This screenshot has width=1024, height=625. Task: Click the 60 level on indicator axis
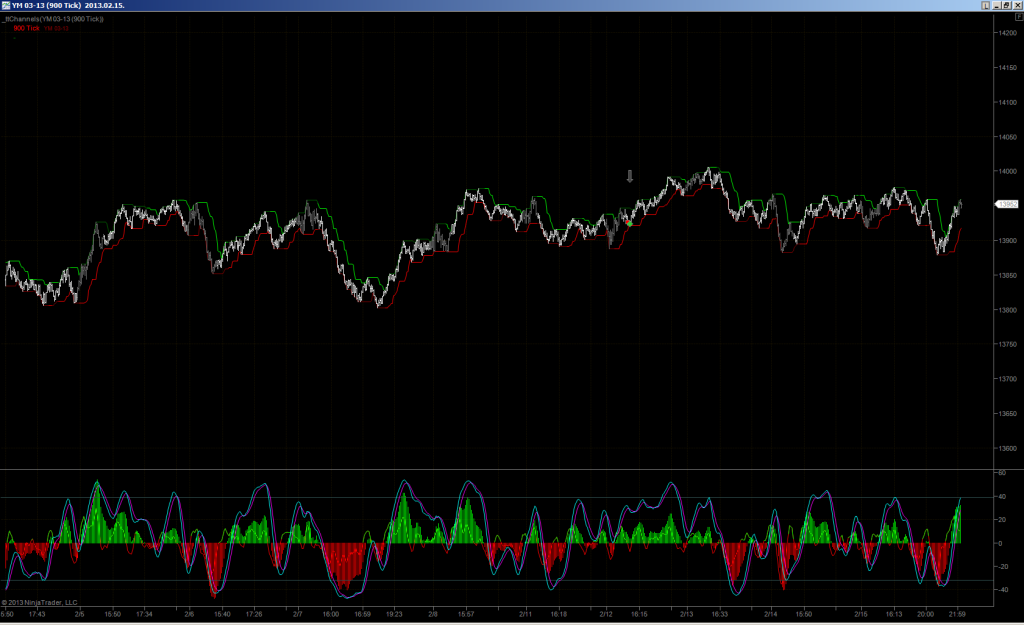pos(1002,473)
